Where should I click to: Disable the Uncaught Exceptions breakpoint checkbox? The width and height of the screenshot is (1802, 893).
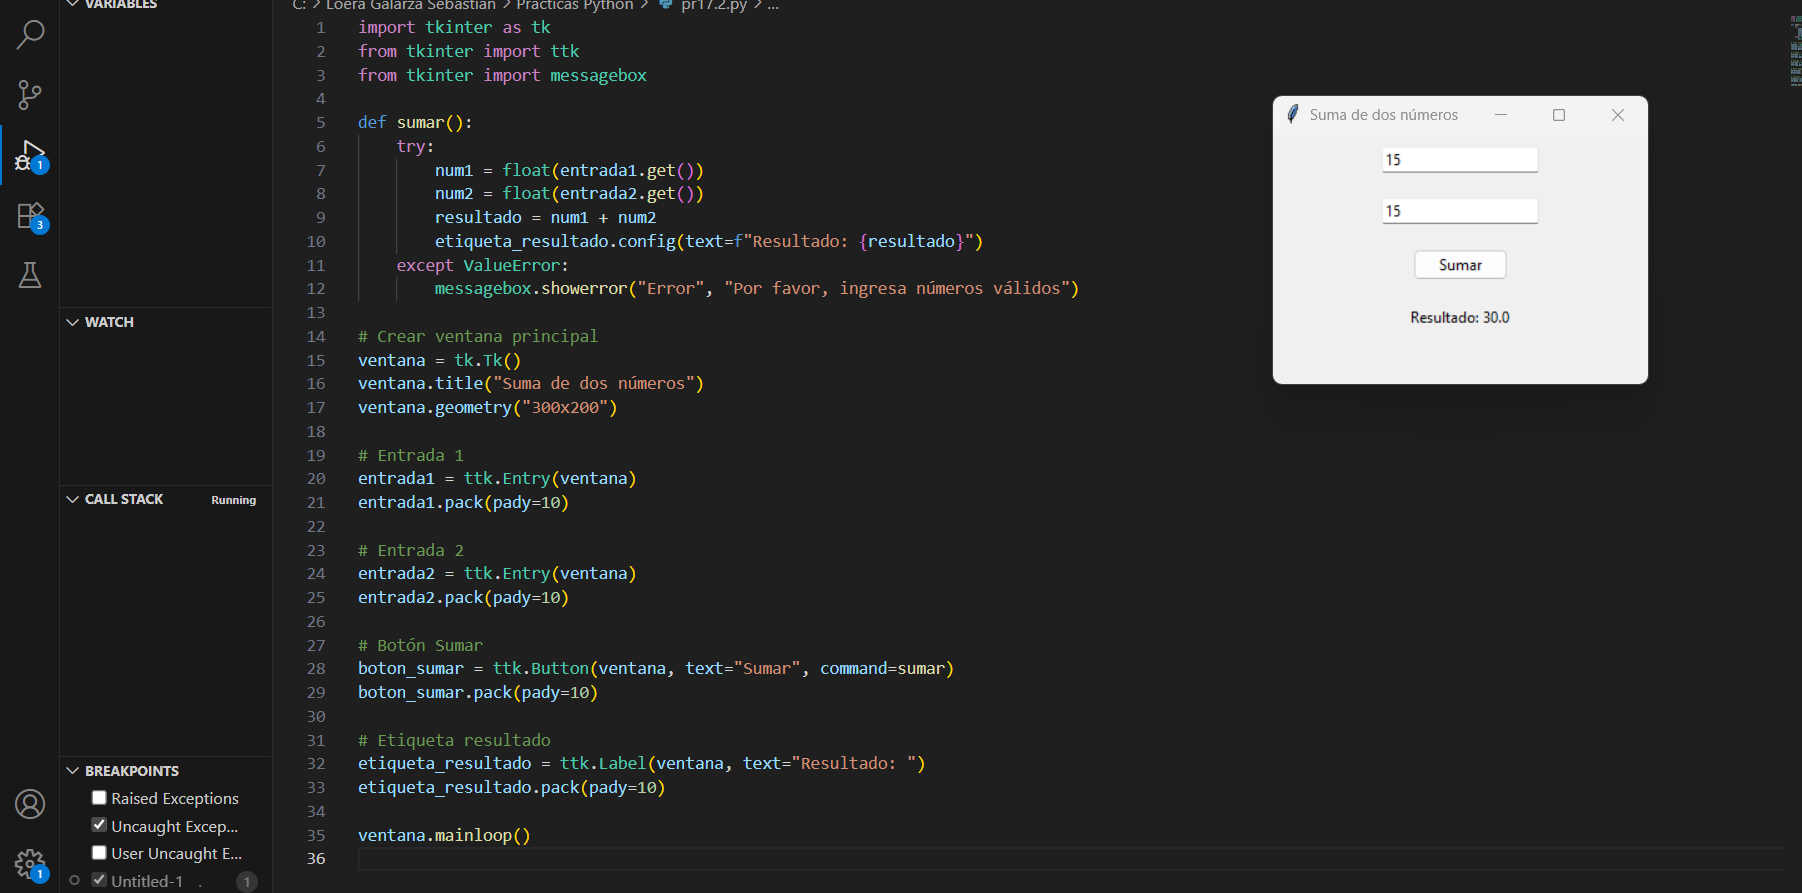coord(99,825)
